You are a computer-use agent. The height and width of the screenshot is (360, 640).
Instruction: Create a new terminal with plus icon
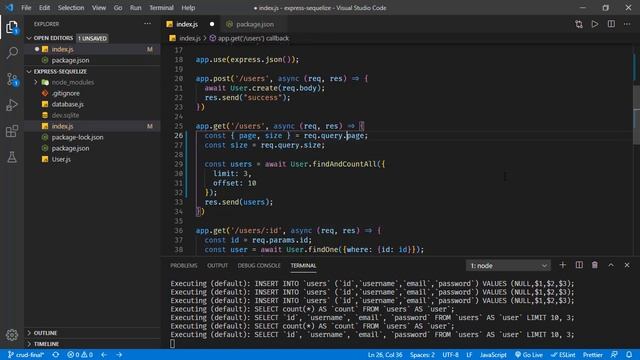click(x=562, y=265)
